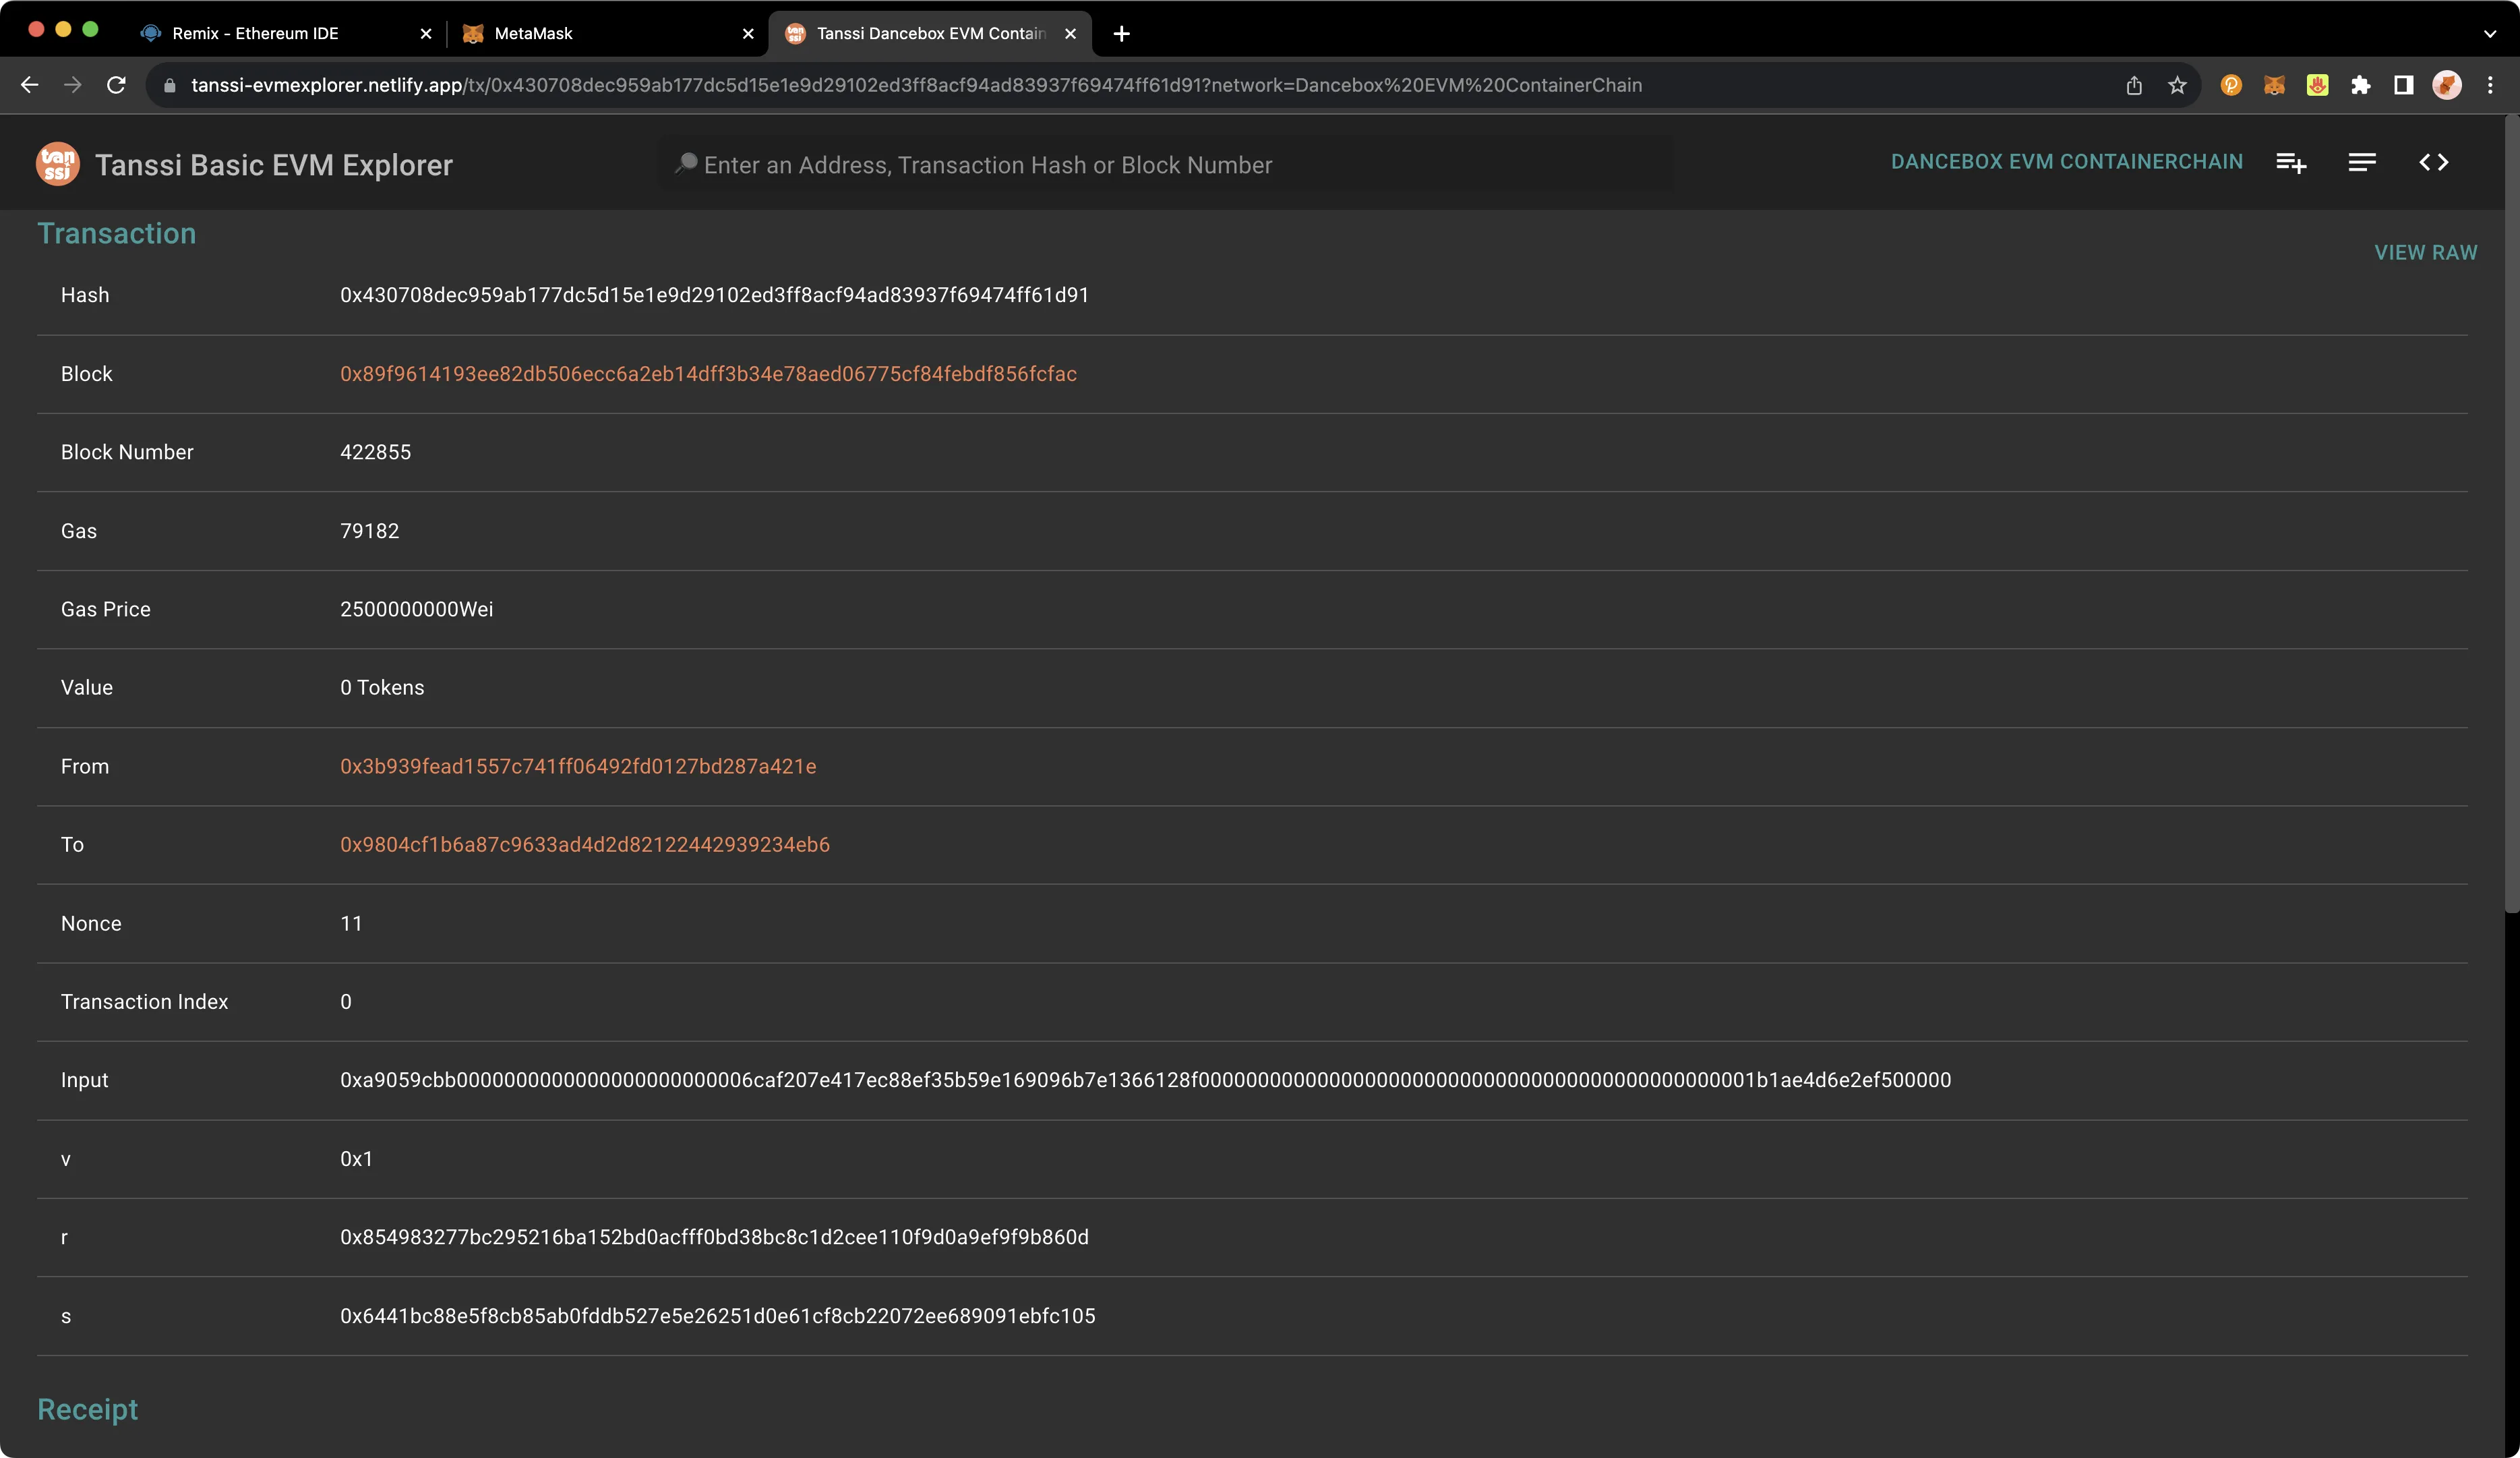Click the Nonce value 11
This screenshot has width=2520, height=1458.
click(x=351, y=923)
